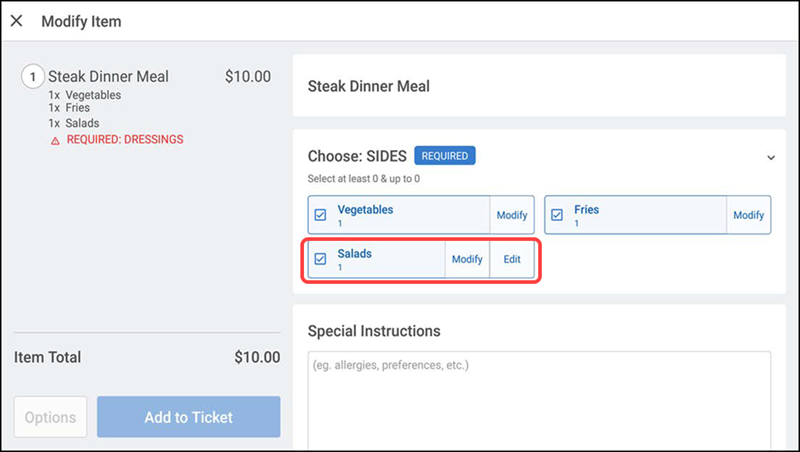Uncheck the Salads checkbox
The image size is (800, 452).
[x=320, y=259]
